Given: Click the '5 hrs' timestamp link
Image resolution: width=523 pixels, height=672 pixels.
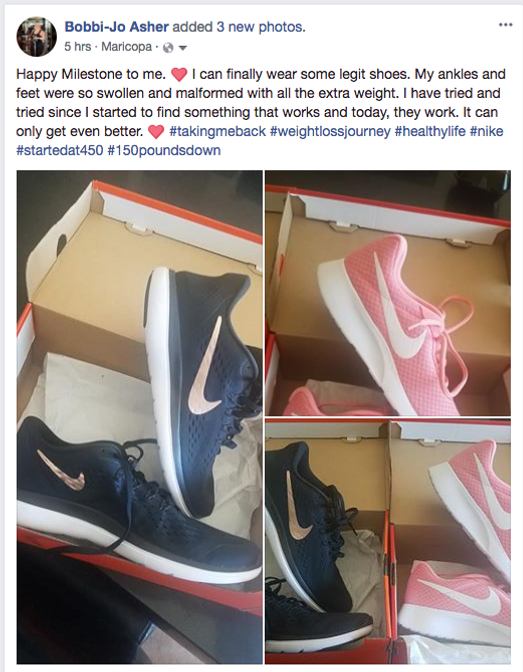Looking at the screenshot, I should pyautogui.click(x=78, y=46).
